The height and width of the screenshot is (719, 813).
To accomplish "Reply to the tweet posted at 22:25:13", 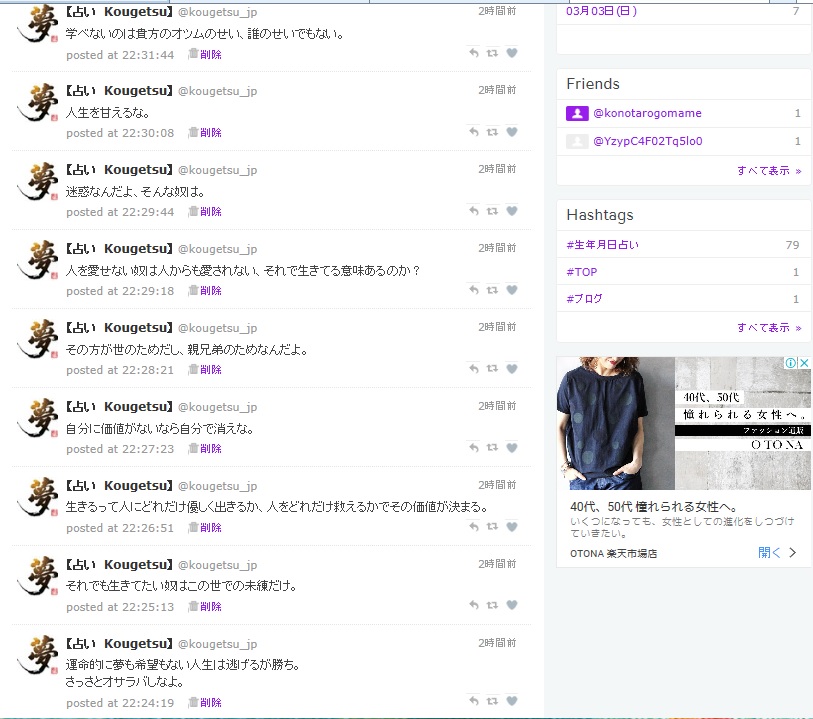I will pyautogui.click(x=474, y=605).
